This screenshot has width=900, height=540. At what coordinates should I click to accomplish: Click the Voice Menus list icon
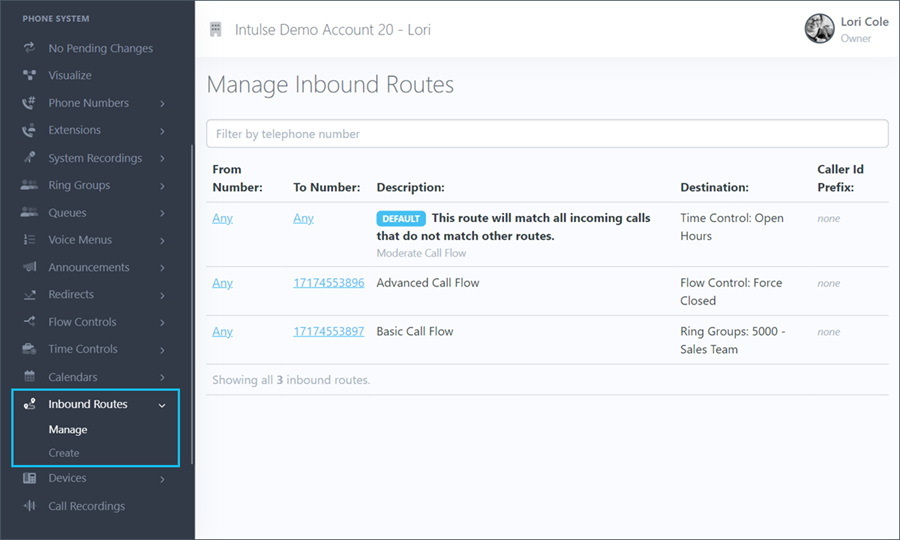coord(29,240)
